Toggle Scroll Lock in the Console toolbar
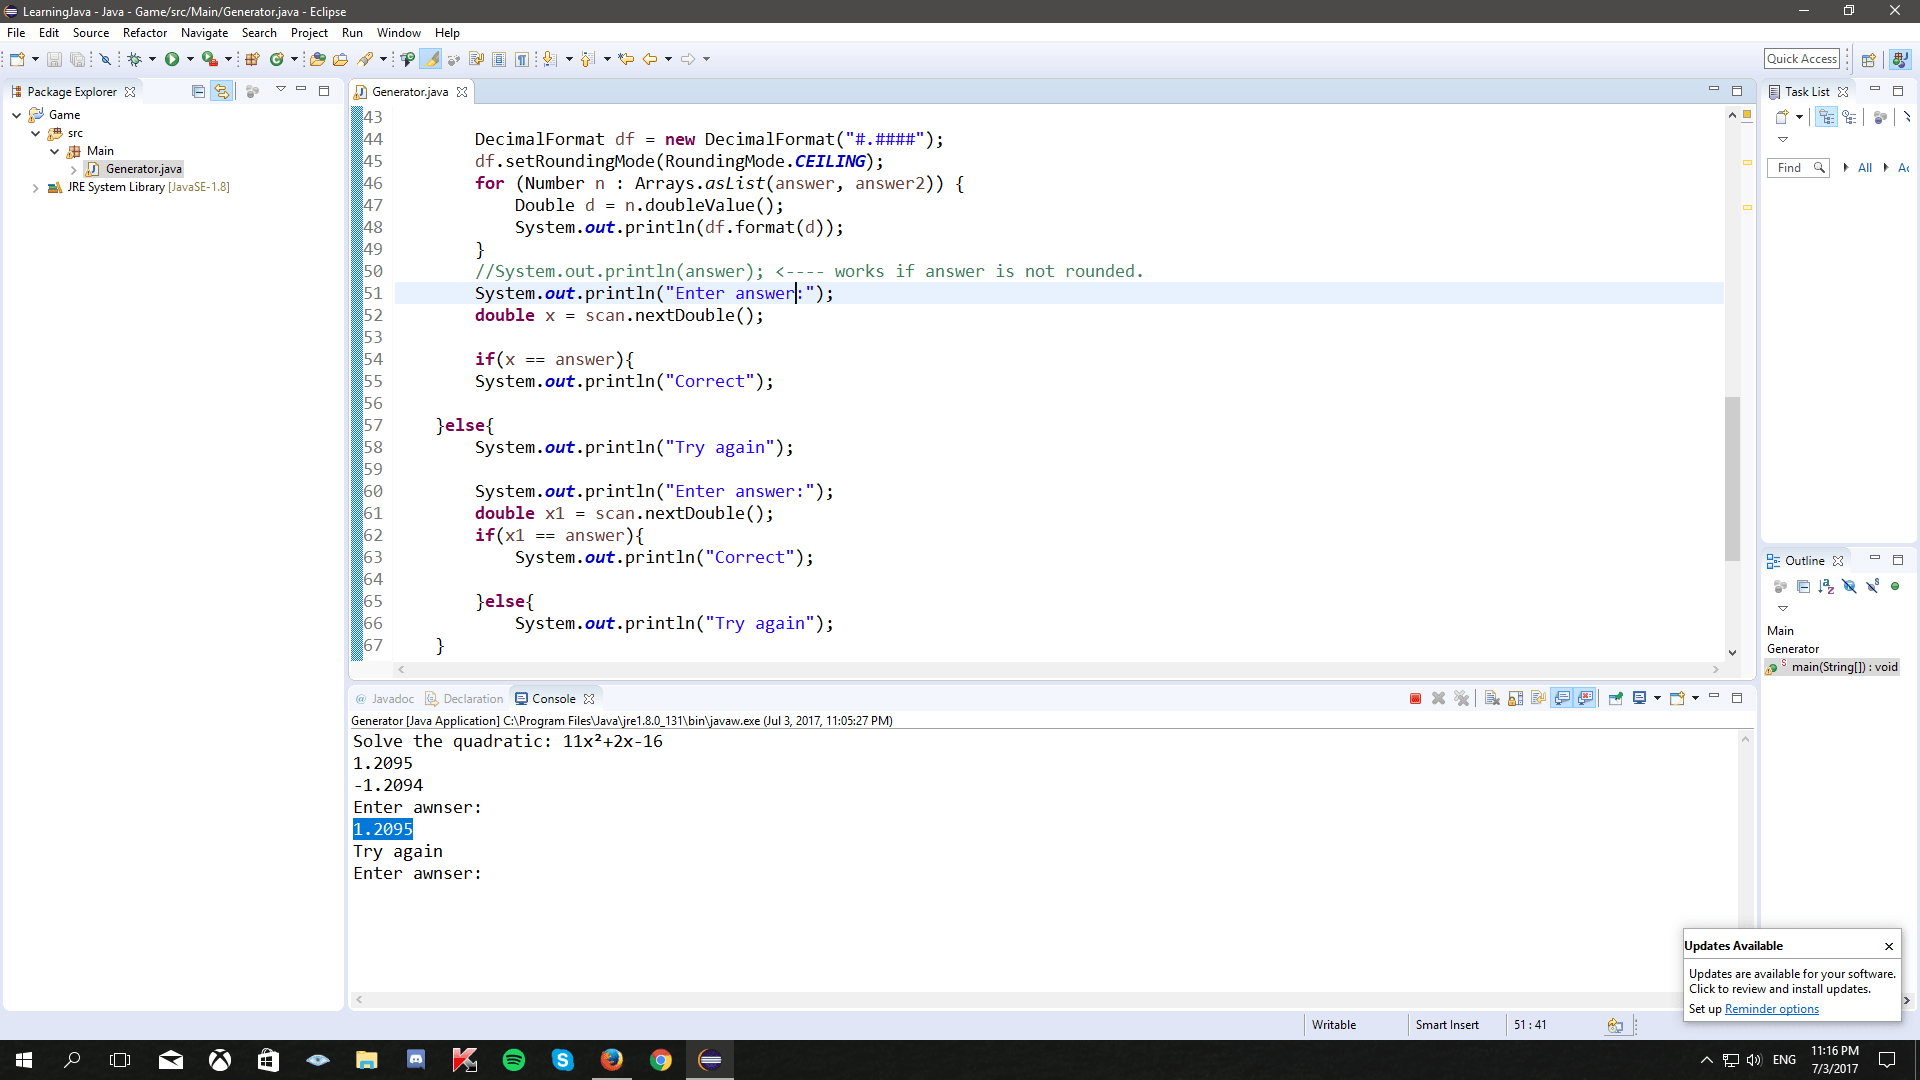The image size is (1920, 1080). (1515, 699)
